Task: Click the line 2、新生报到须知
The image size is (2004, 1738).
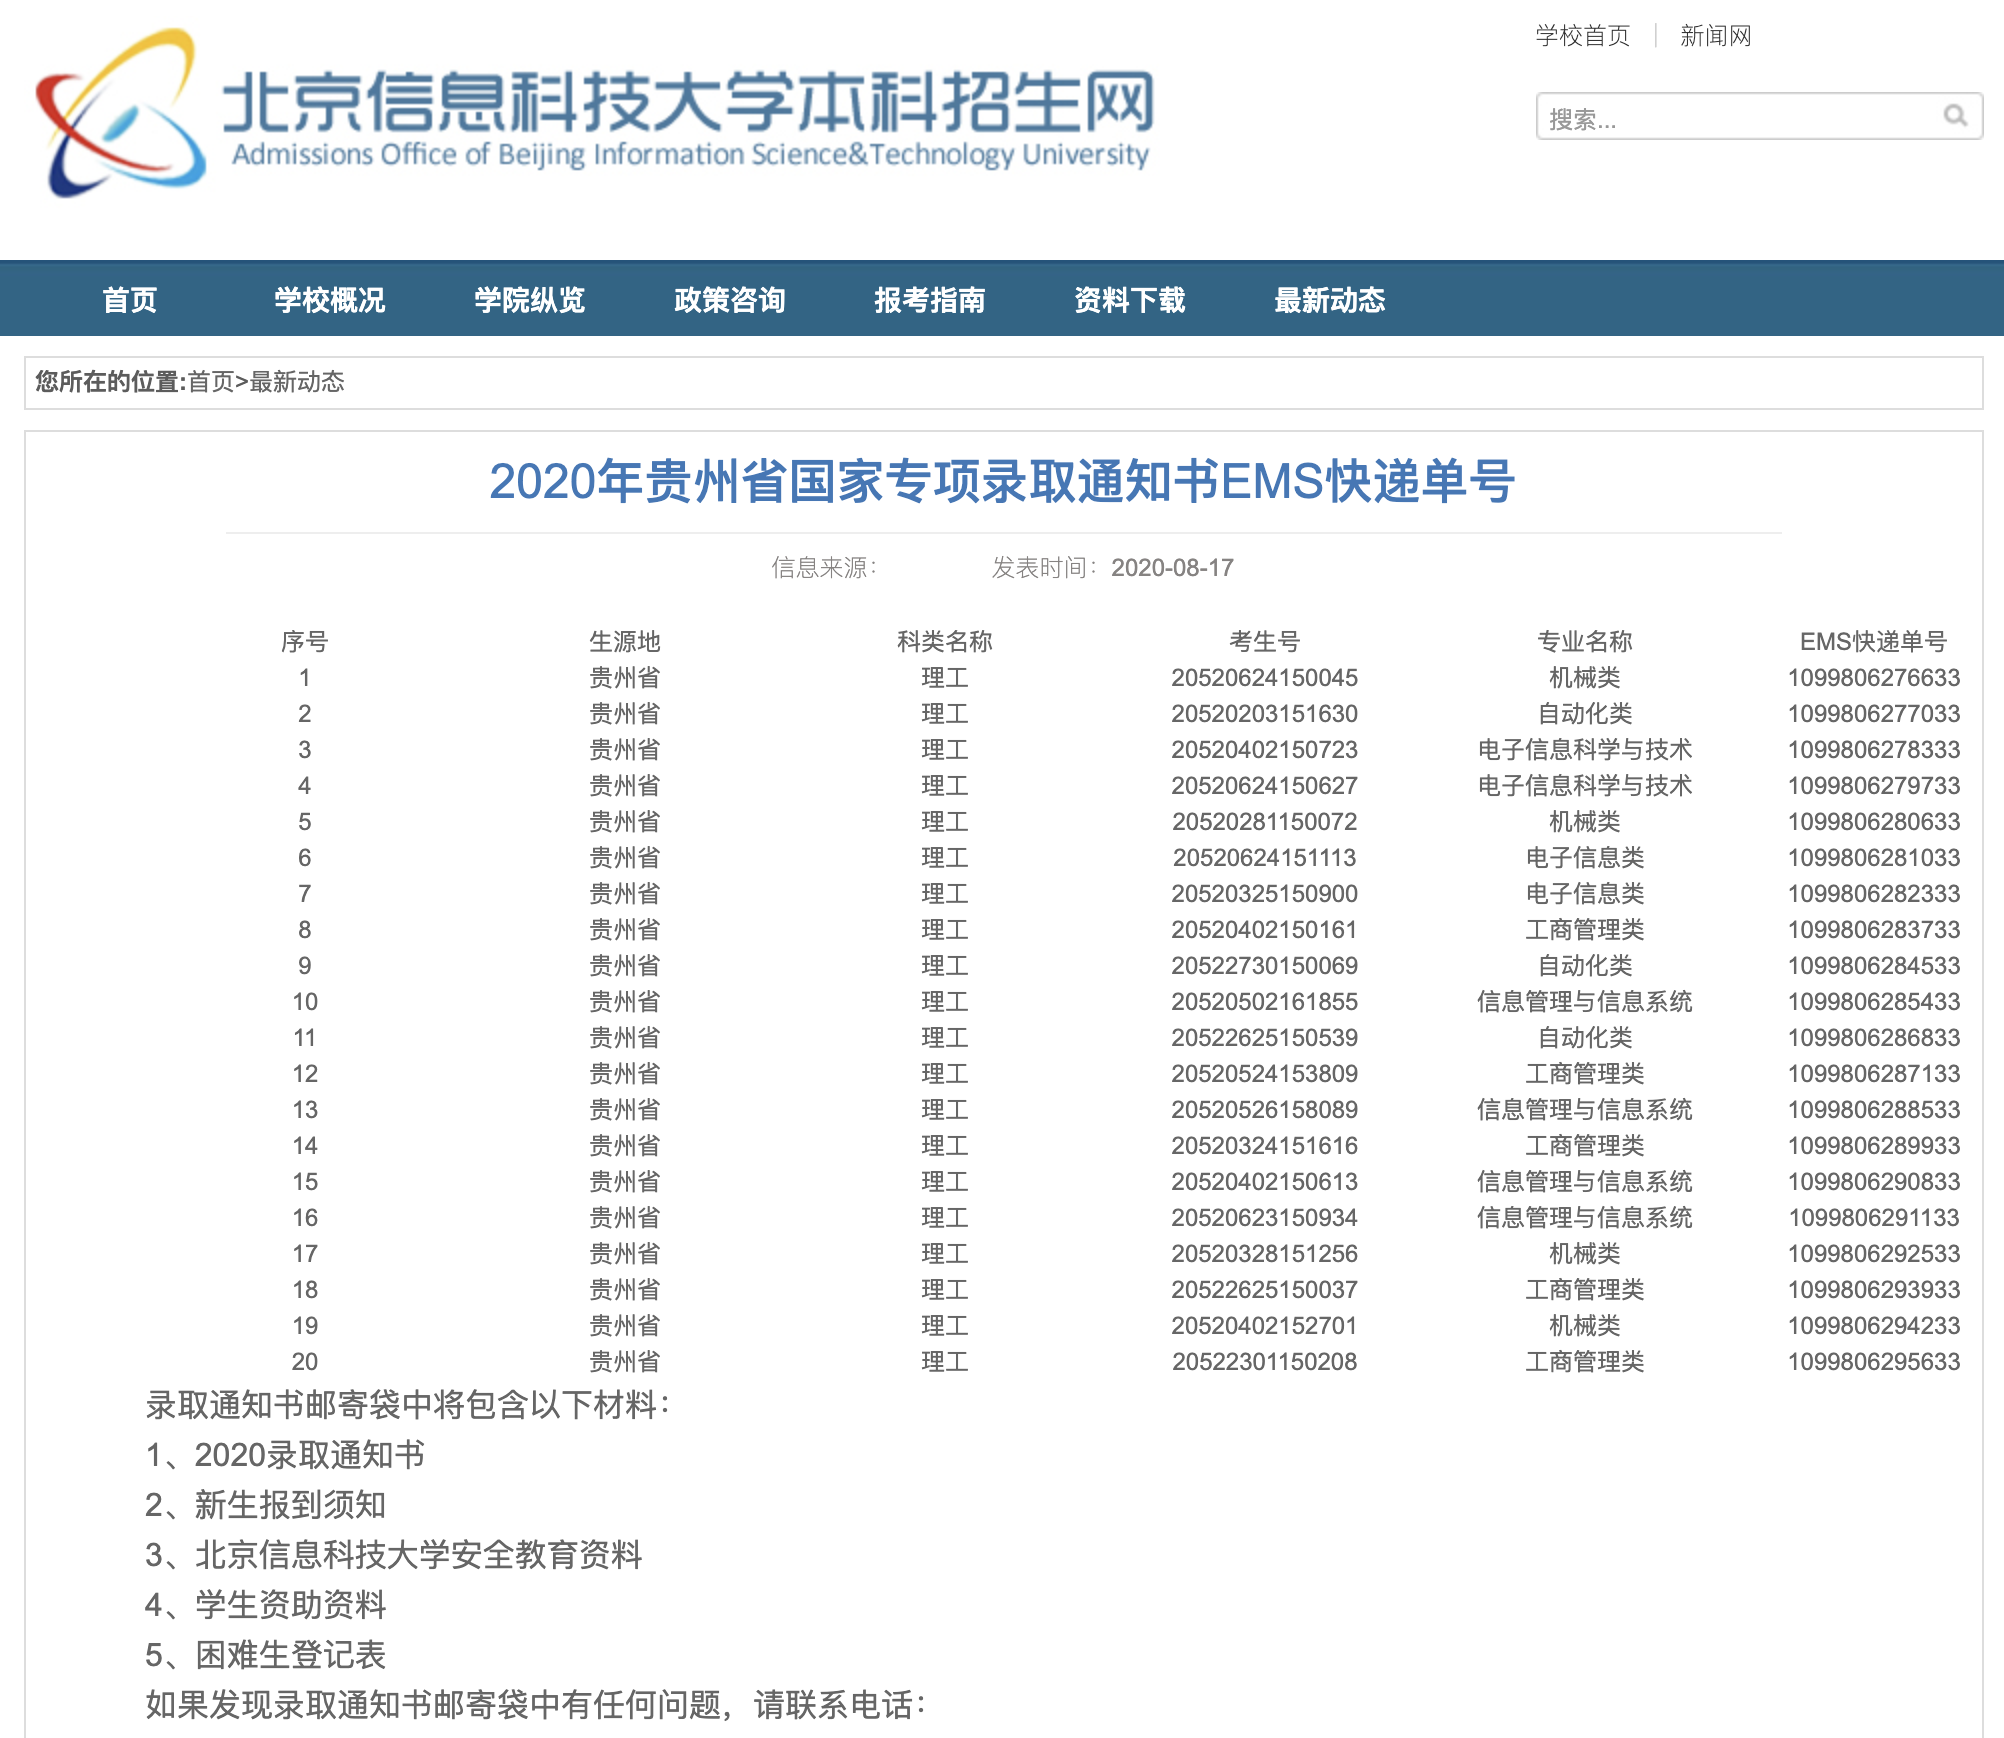Action: pos(266,1504)
